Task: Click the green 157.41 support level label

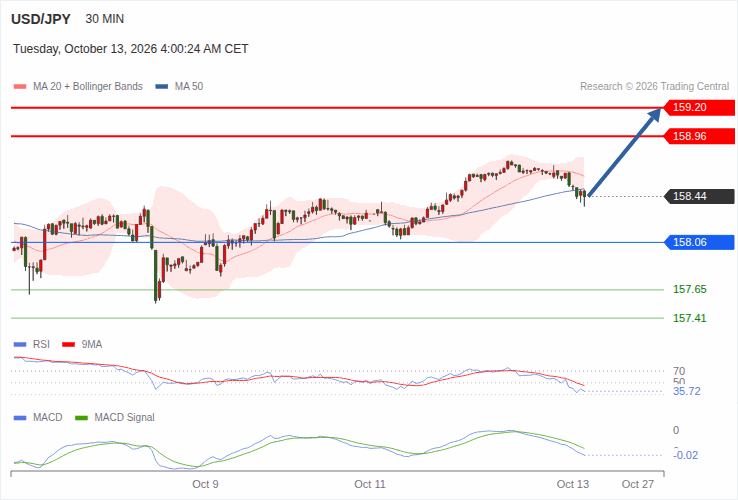Action: point(690,318)
